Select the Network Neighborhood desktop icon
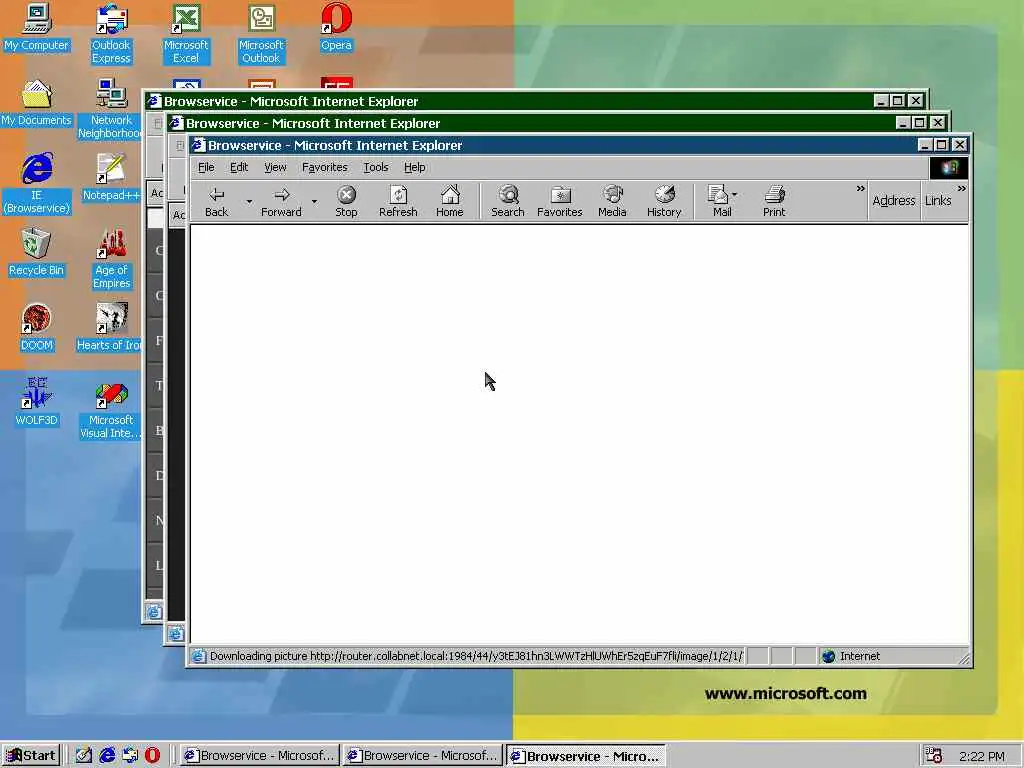The height and width of the screenshot is (768, 1024). pyautogui.click(x=110, y=109)
